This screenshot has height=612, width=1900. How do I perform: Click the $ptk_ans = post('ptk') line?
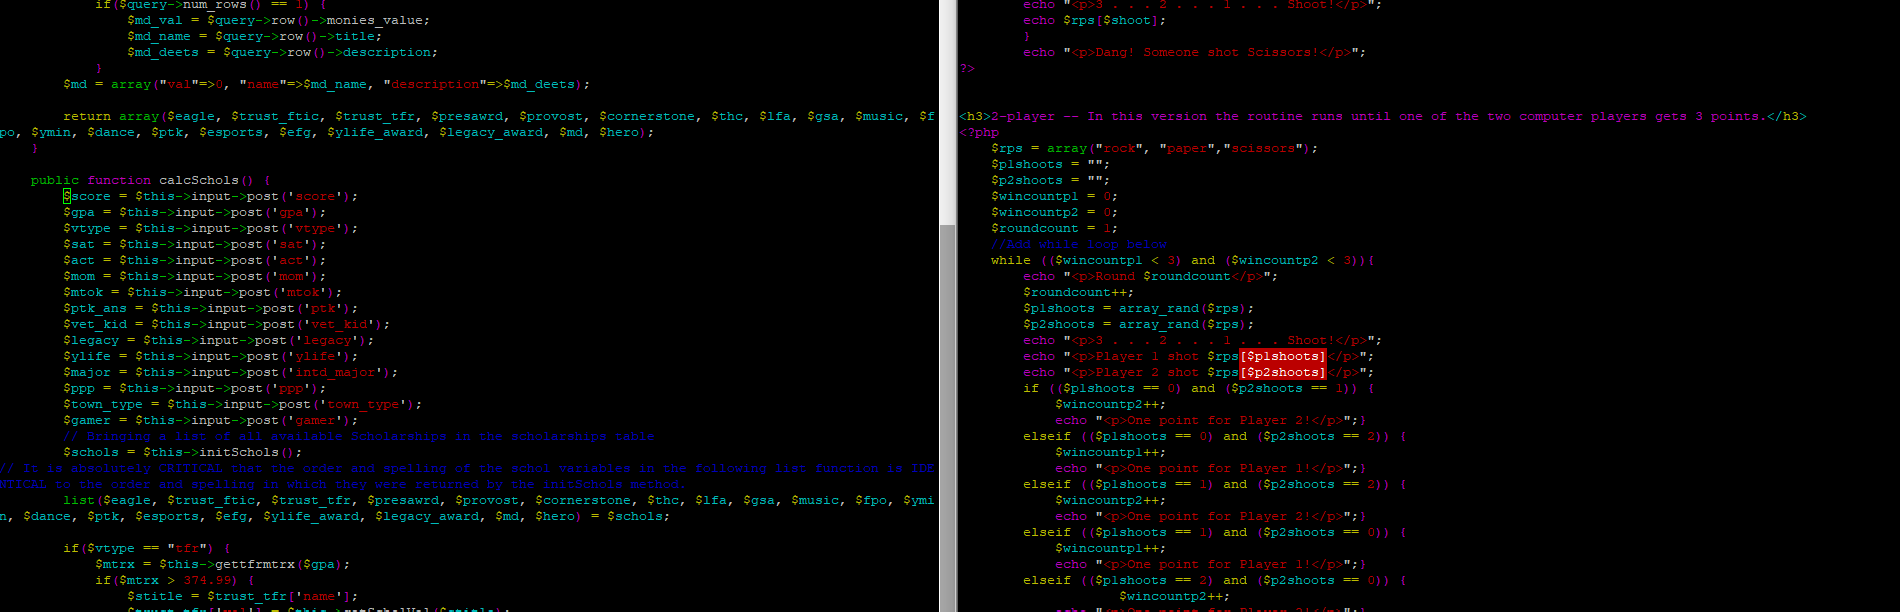coord(210,308)
